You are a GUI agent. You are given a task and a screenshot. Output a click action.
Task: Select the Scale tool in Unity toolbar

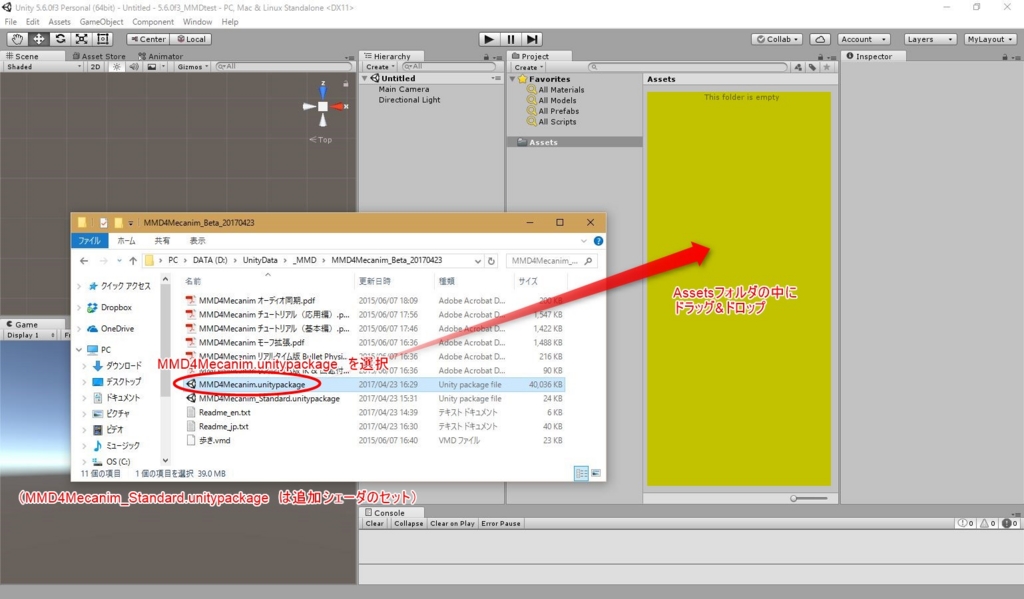pyautogui.click(x=81, y=39)
